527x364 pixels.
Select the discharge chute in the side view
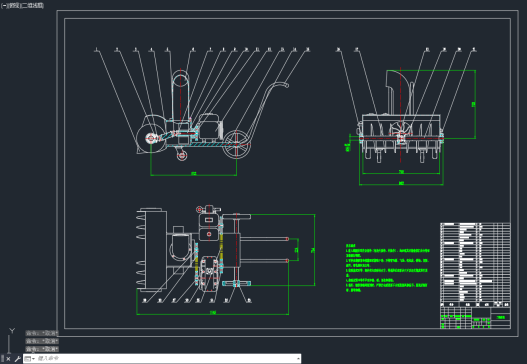180,95
